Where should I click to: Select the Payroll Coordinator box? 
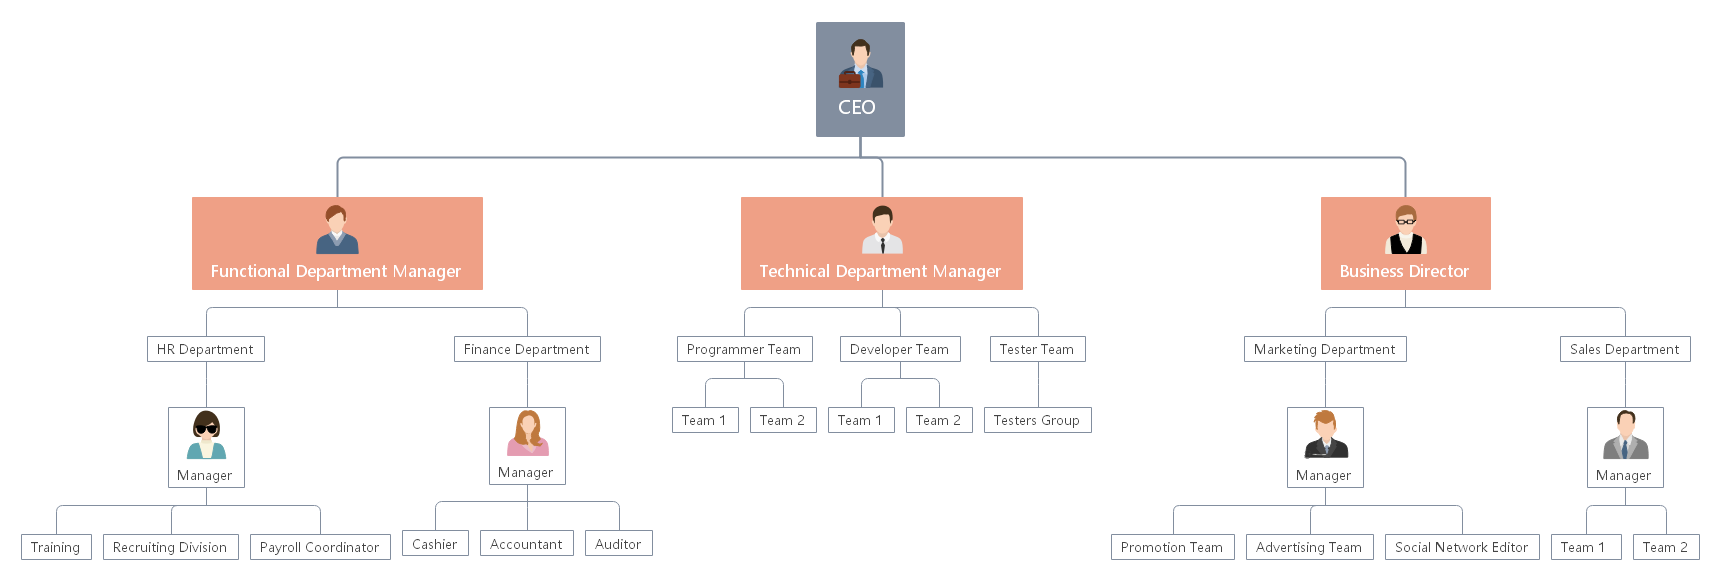[x=320, y=547]
